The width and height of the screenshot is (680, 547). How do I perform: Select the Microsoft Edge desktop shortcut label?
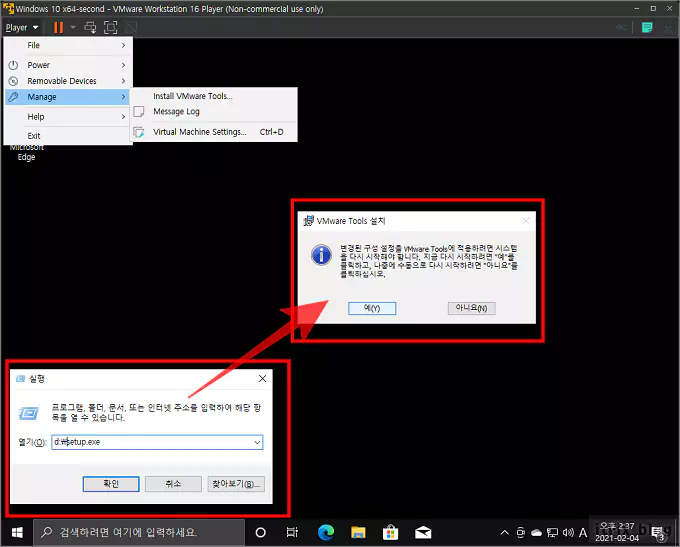(26, 152)
